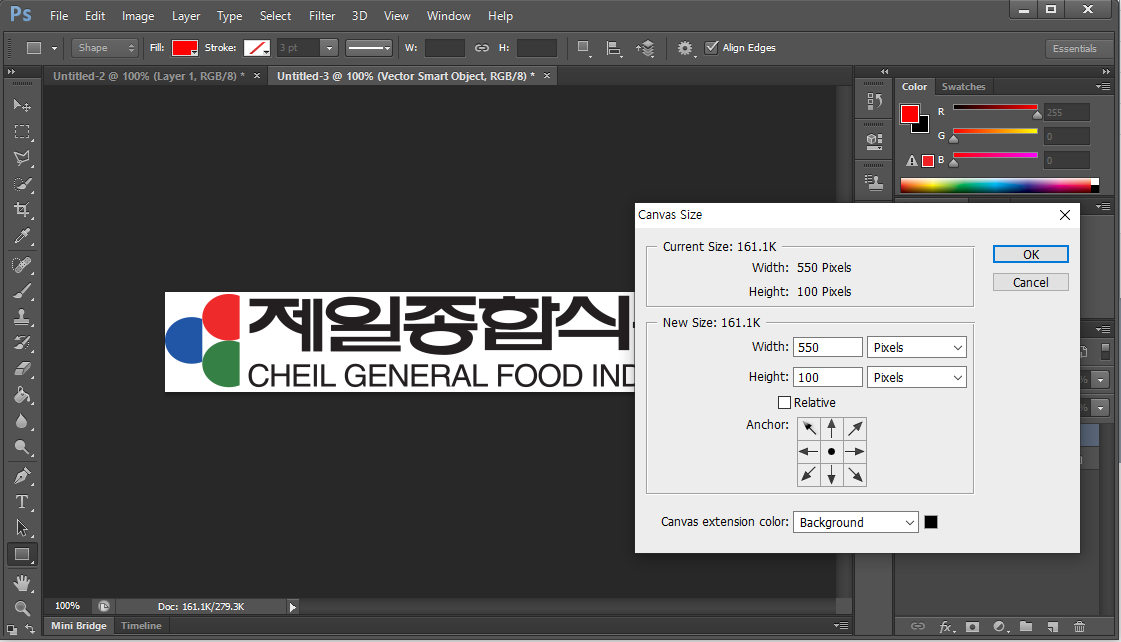Click the new group folder icon
This screenshot has height=642, width=1121.
[1026, 627]
